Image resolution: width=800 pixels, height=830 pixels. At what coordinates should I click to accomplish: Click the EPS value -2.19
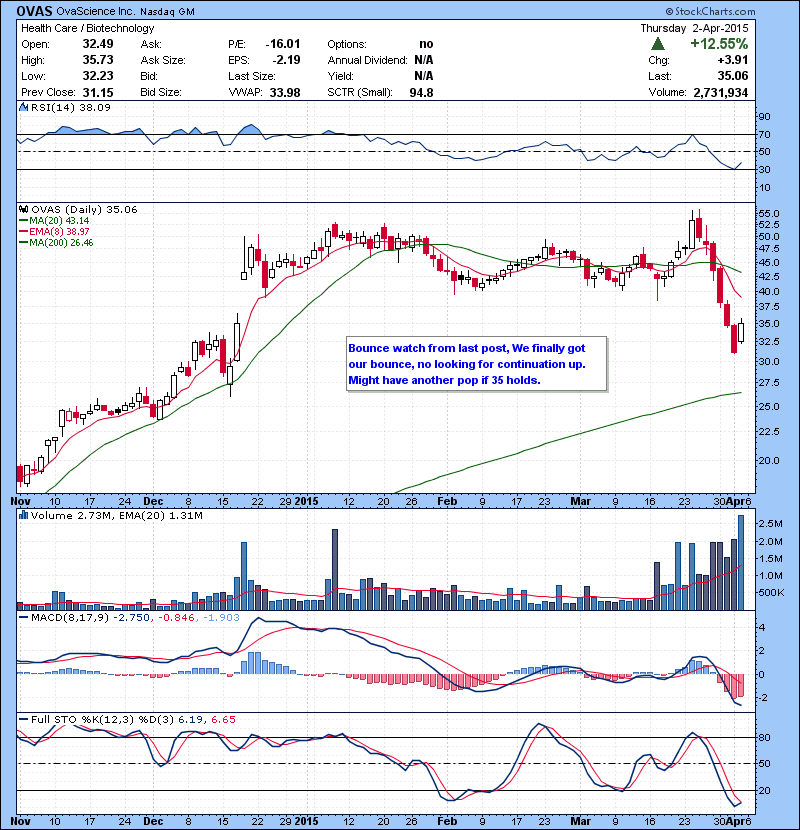286,60
